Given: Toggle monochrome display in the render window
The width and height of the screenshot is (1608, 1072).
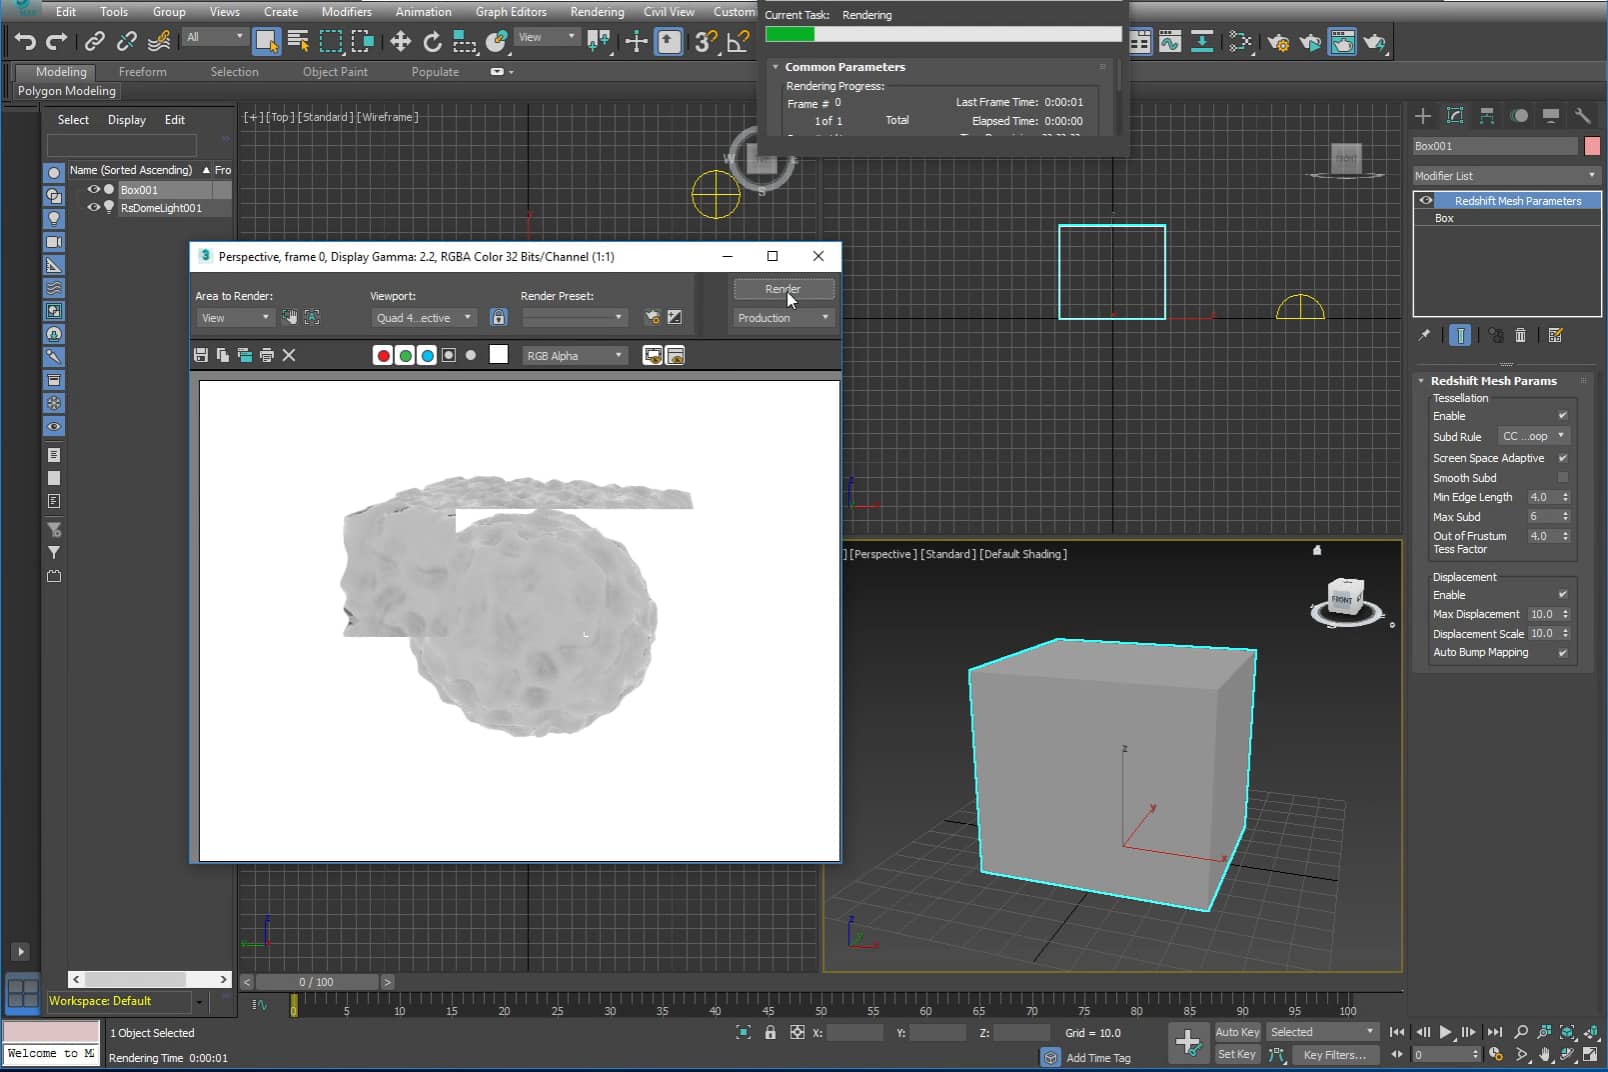Looking at the screenshot, I should 470,355.
